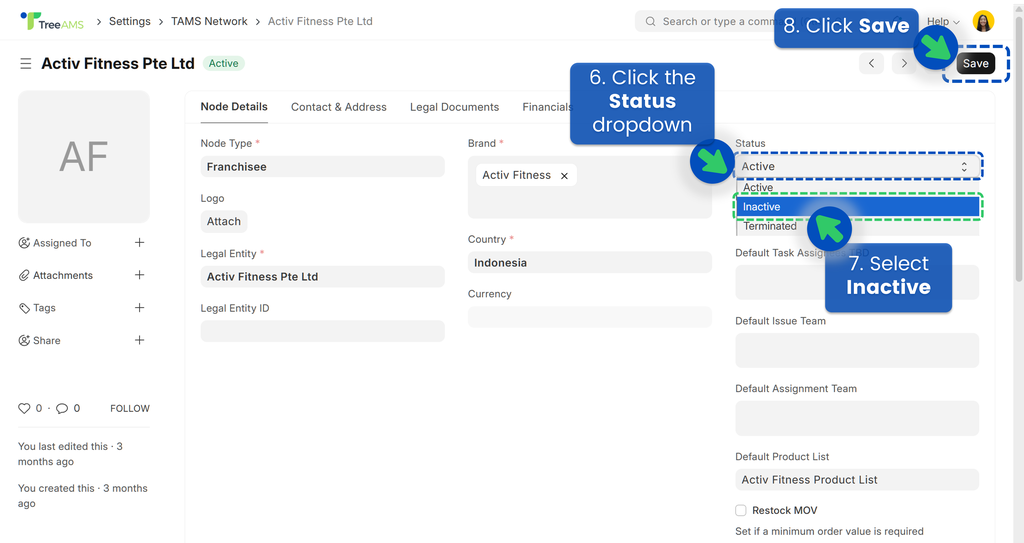The image size is (1024, 543).
Task: Add a new attachment plus icon
Action: click(x=139, y=275)
